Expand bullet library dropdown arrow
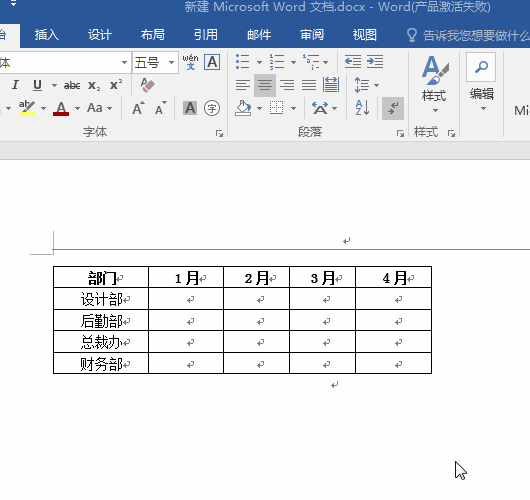530x500 pixels. point(259,63)
